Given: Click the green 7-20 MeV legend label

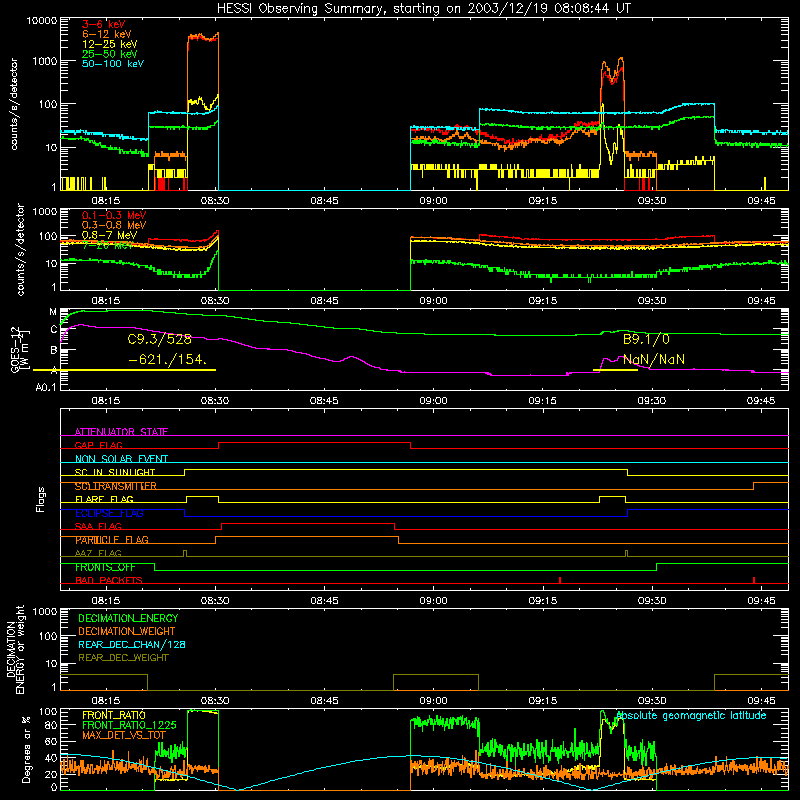Looking at the screenshot, I should pos(108,245).
